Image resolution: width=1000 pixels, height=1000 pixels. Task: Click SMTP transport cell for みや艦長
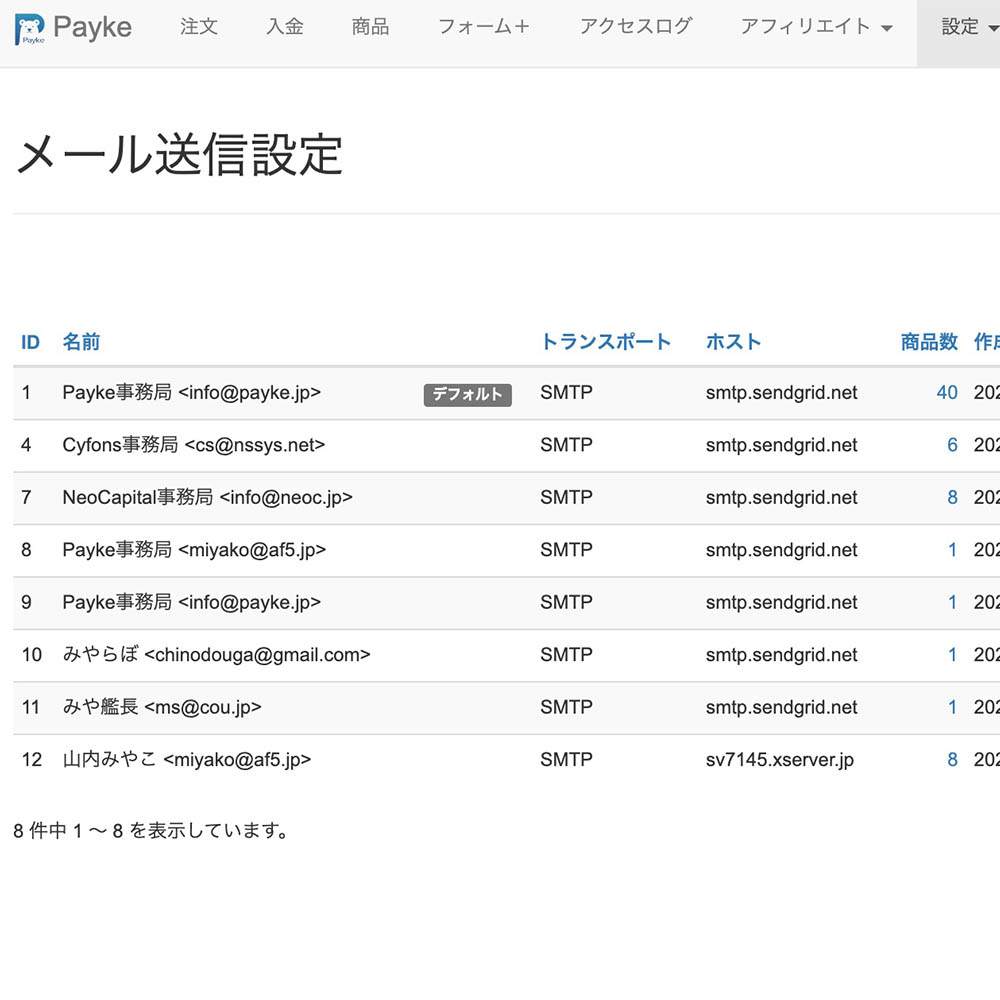[566, 707]
